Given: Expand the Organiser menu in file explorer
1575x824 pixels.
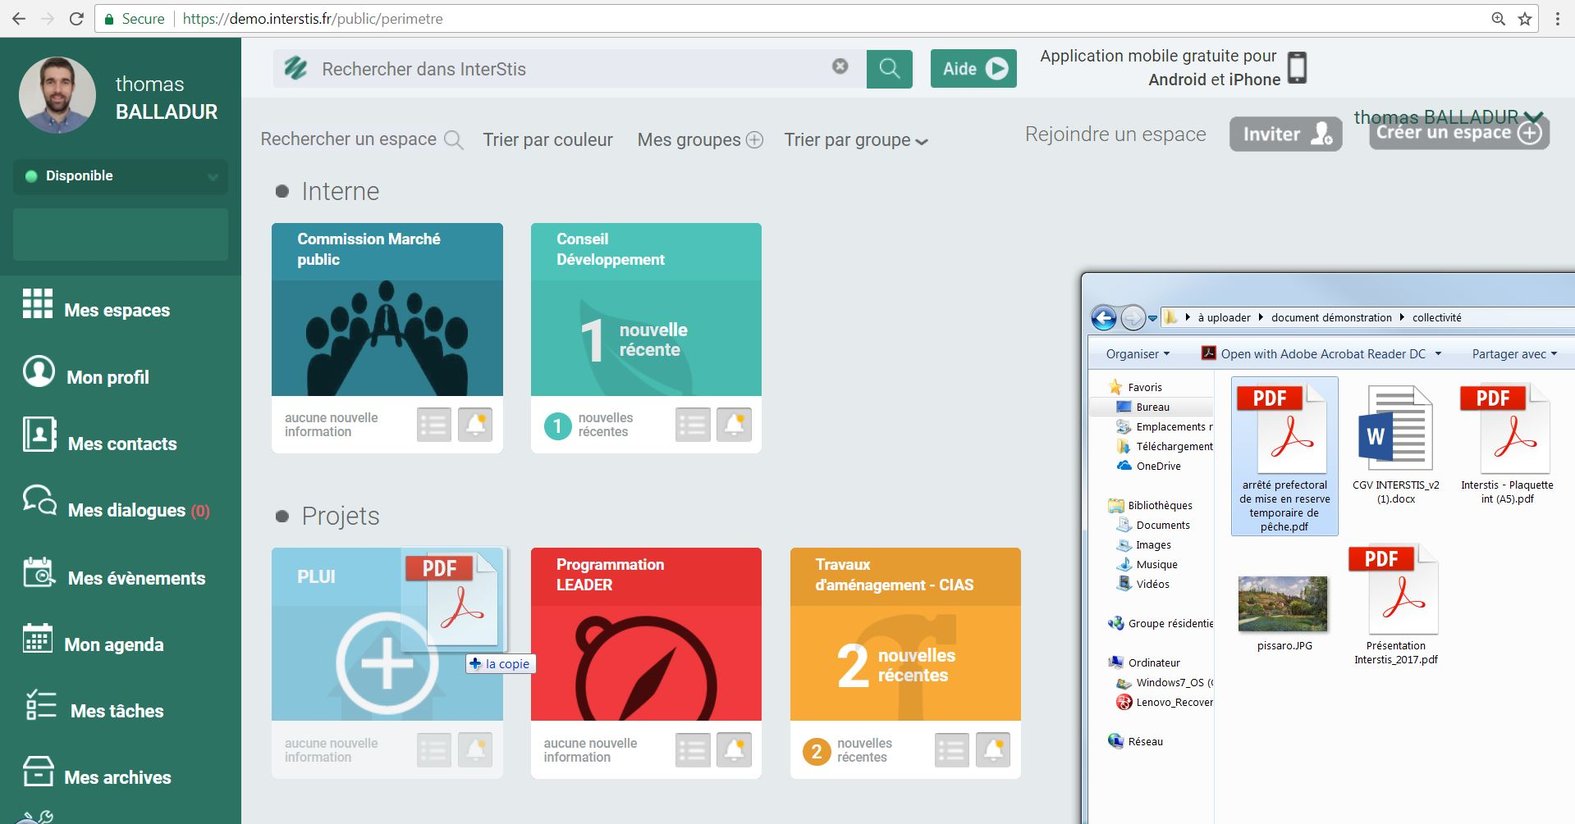Looking at the screenshot, I should (1137, 354).
